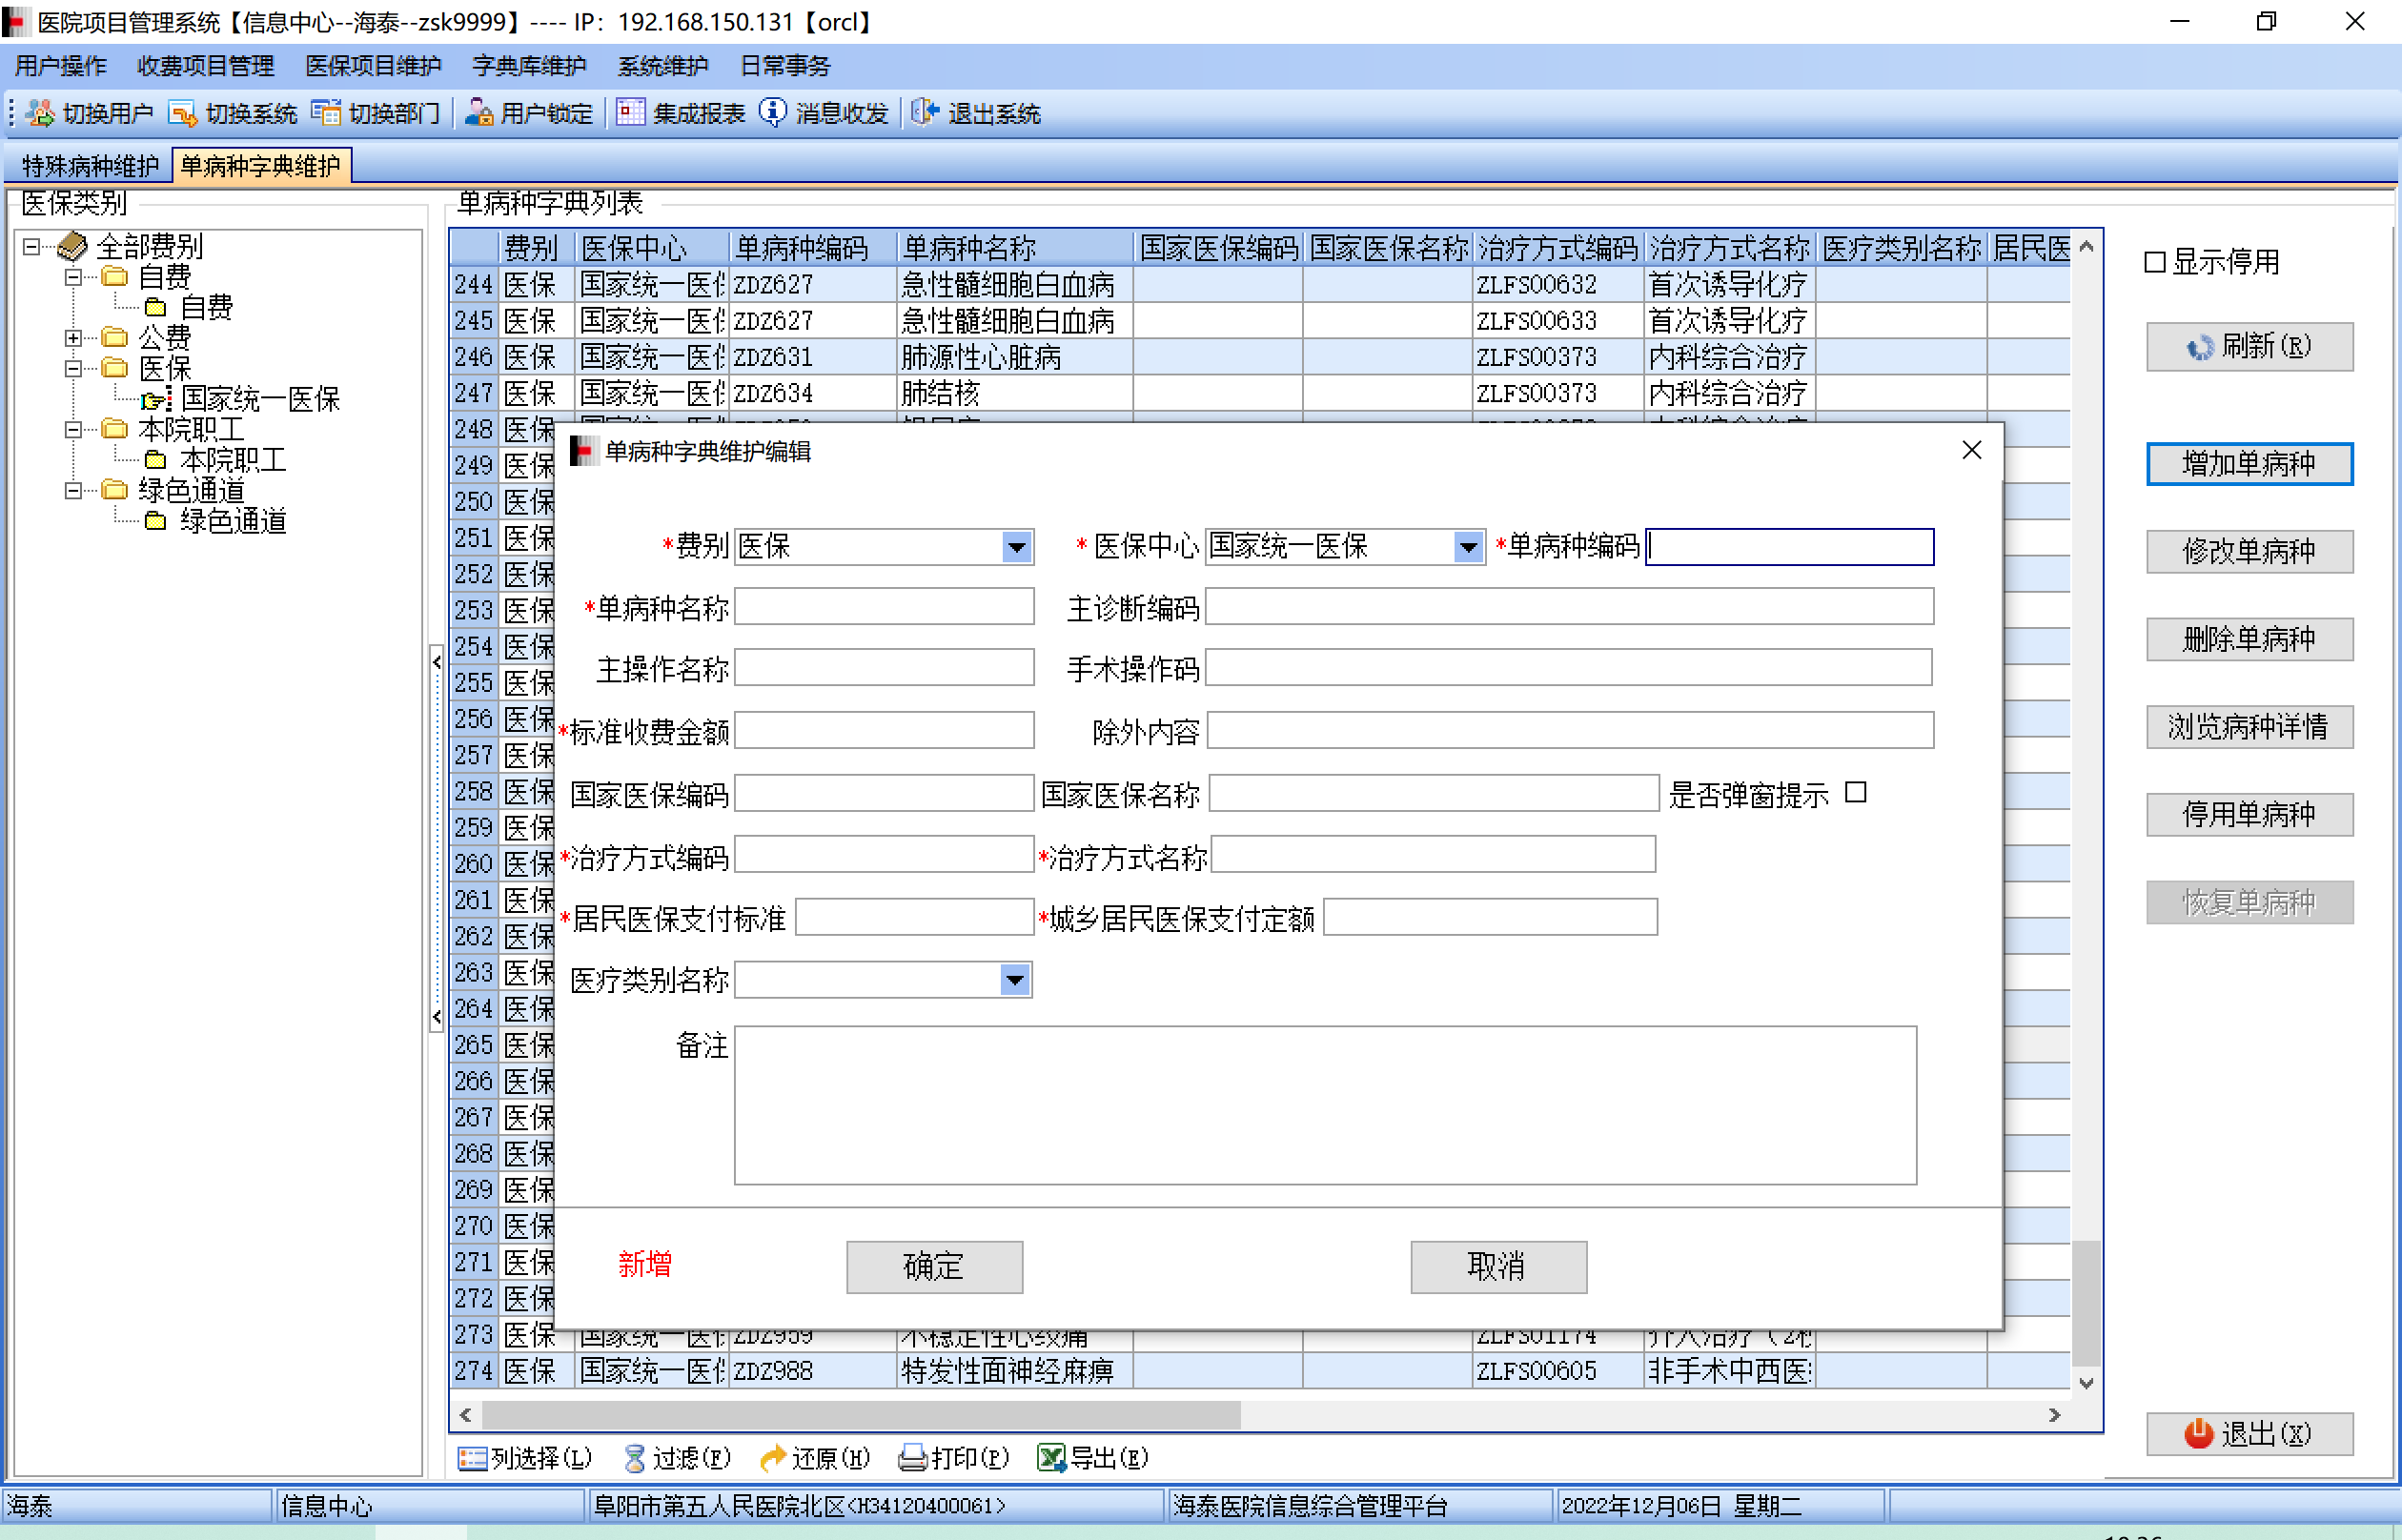Click the 退出系统 toolbar icon
Image resolution: width=2402 pixels, height=1540 pixels.
point(925,113)
